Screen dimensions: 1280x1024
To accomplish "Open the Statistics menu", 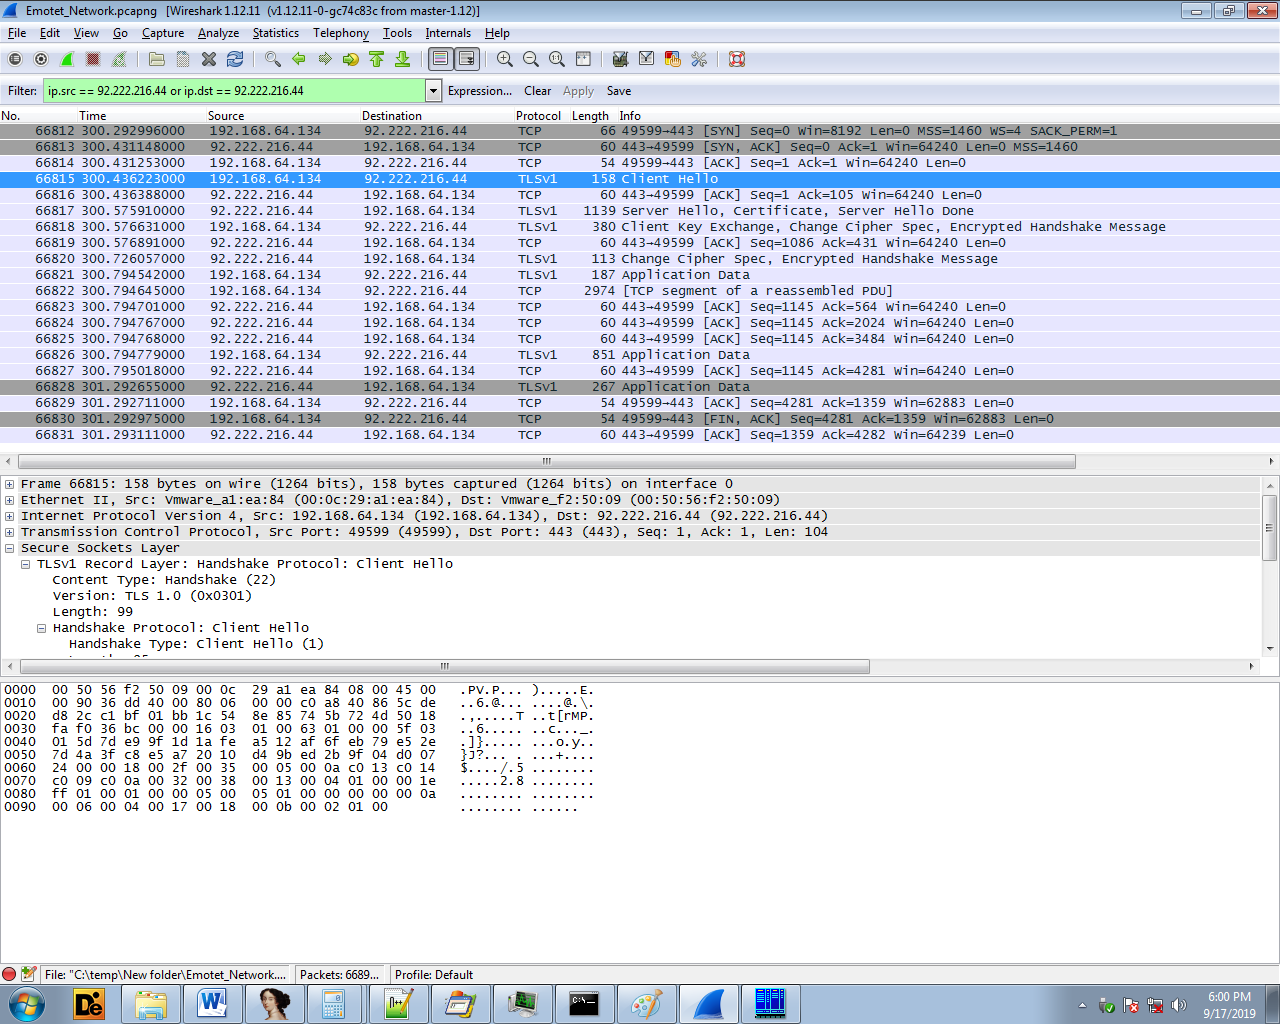I will [276, 33].
